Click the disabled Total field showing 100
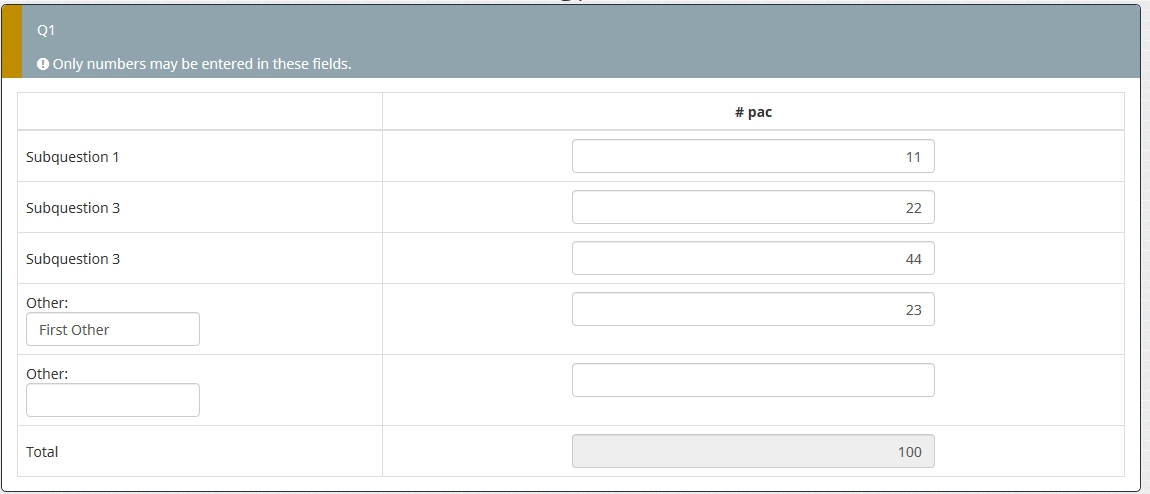Screen dimensions: 1150x494 [x=753, y=452]
